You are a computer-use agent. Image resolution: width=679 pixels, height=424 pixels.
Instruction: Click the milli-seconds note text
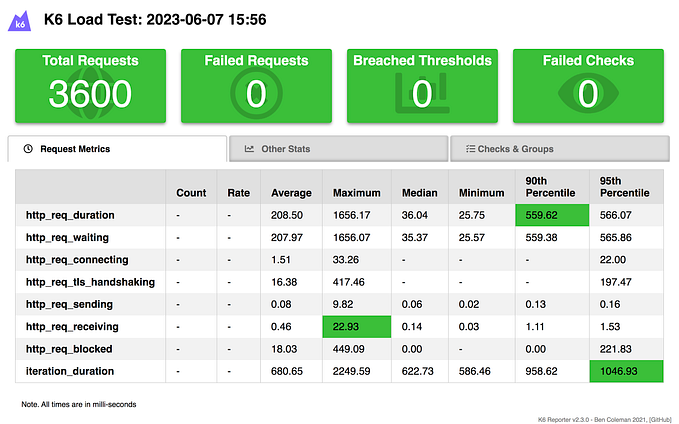(79, 404)
